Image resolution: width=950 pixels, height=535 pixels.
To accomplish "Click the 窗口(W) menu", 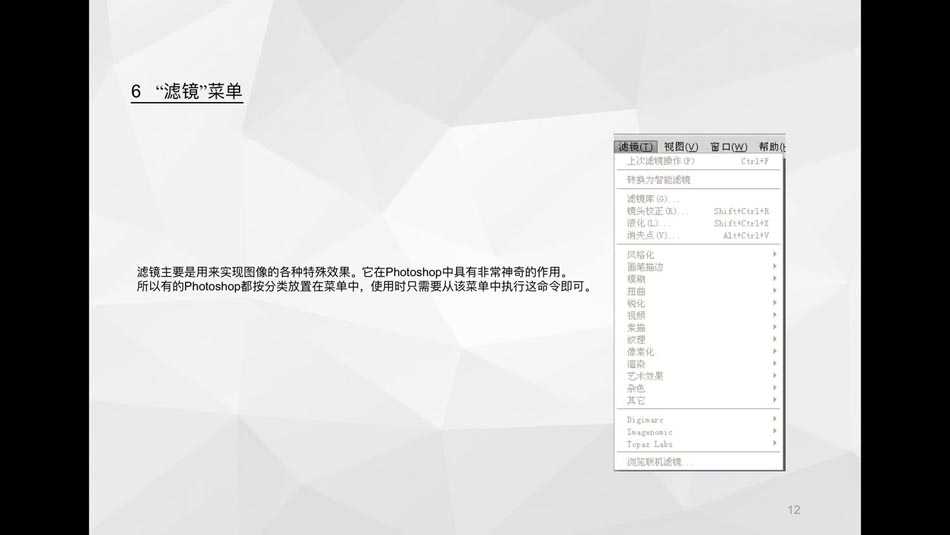I will [728, 147].
